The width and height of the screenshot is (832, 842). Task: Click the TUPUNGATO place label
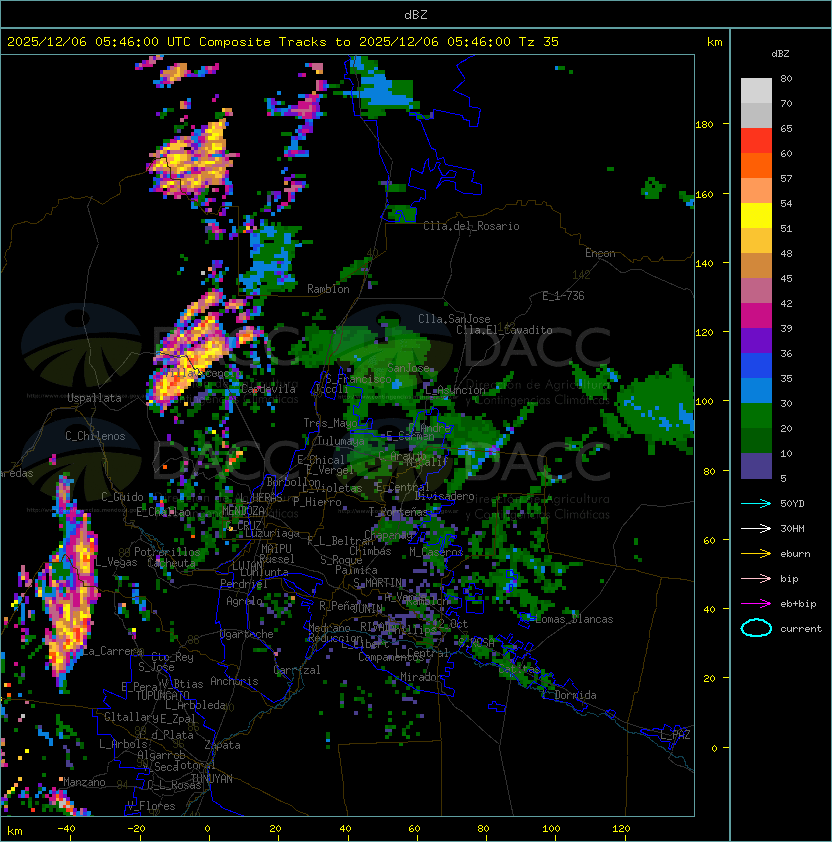[x=162, y=696]
